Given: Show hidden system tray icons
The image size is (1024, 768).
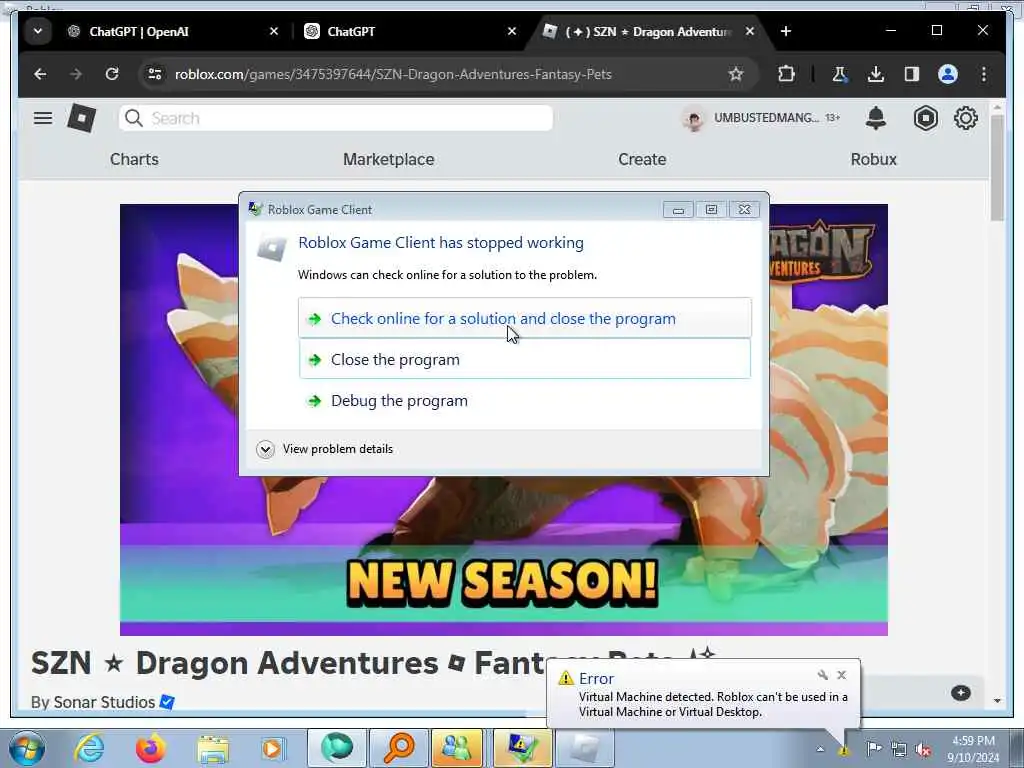Looking at the screenshot, I should pos(820,749).
